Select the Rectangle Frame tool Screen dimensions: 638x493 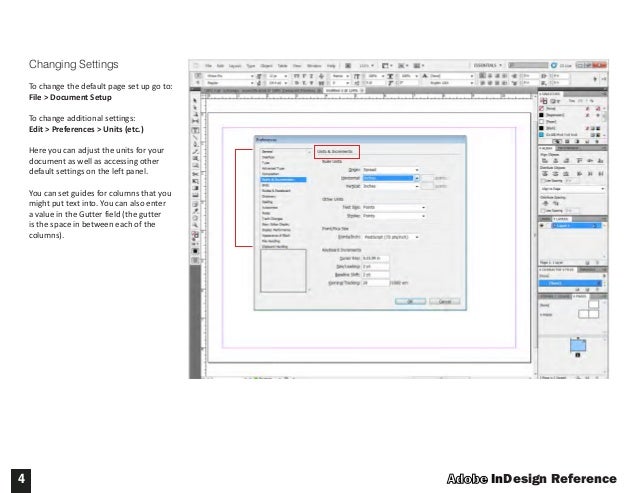195,159
